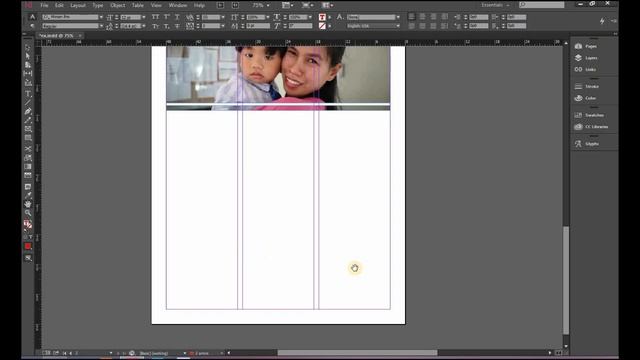640x360 pixels.
Task: Toggle Subscript formatting
Action: tap(167, 26)
